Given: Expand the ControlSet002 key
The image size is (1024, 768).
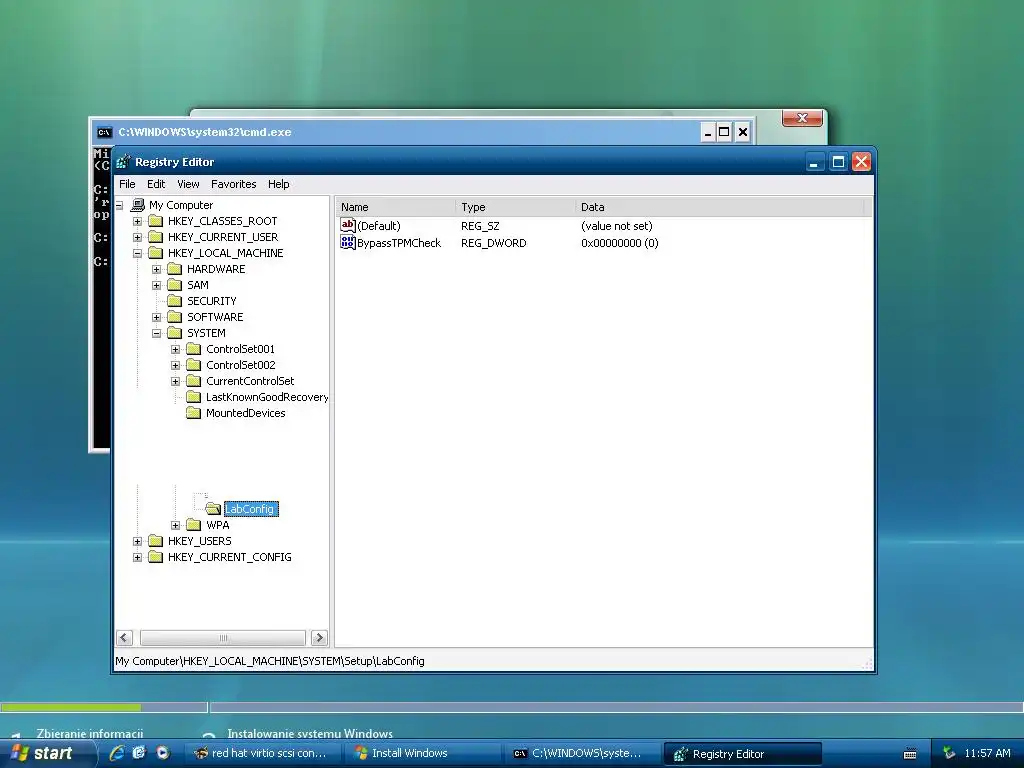Looking at the screenshot, I should (175, 365).
